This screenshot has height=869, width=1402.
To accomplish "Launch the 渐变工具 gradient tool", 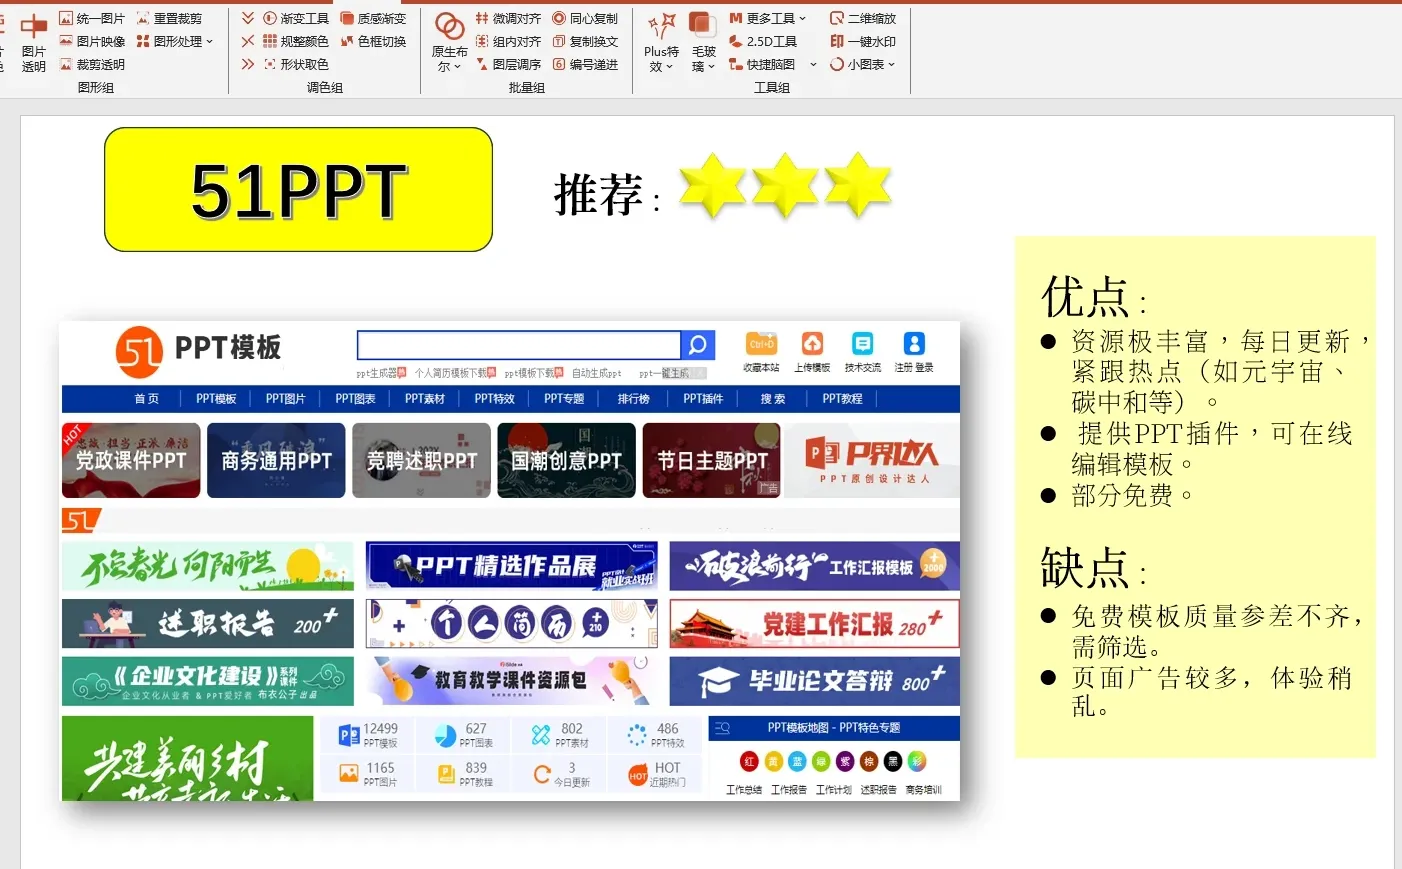I will click(300, 17).
